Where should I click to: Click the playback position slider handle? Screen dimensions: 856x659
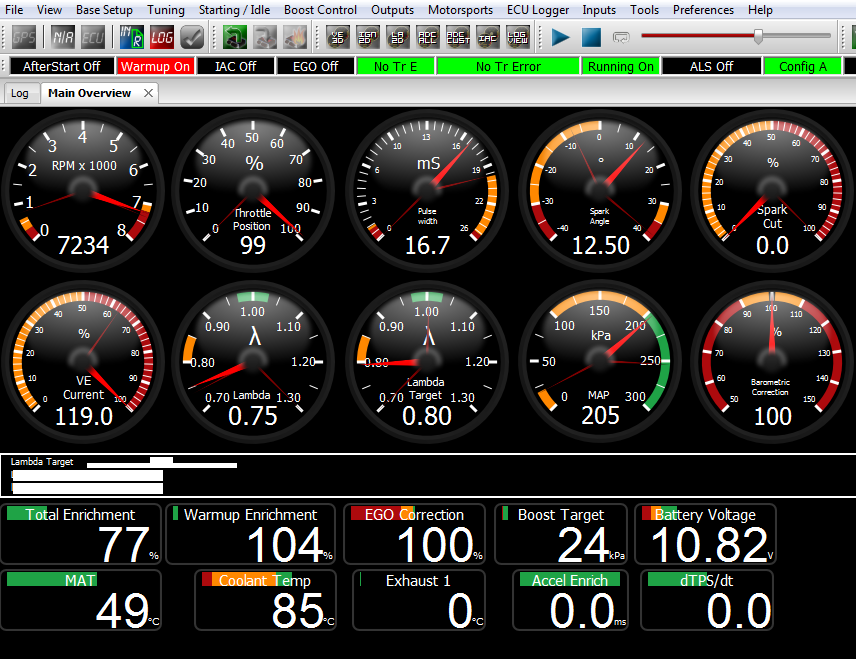(x=758, y=37)
